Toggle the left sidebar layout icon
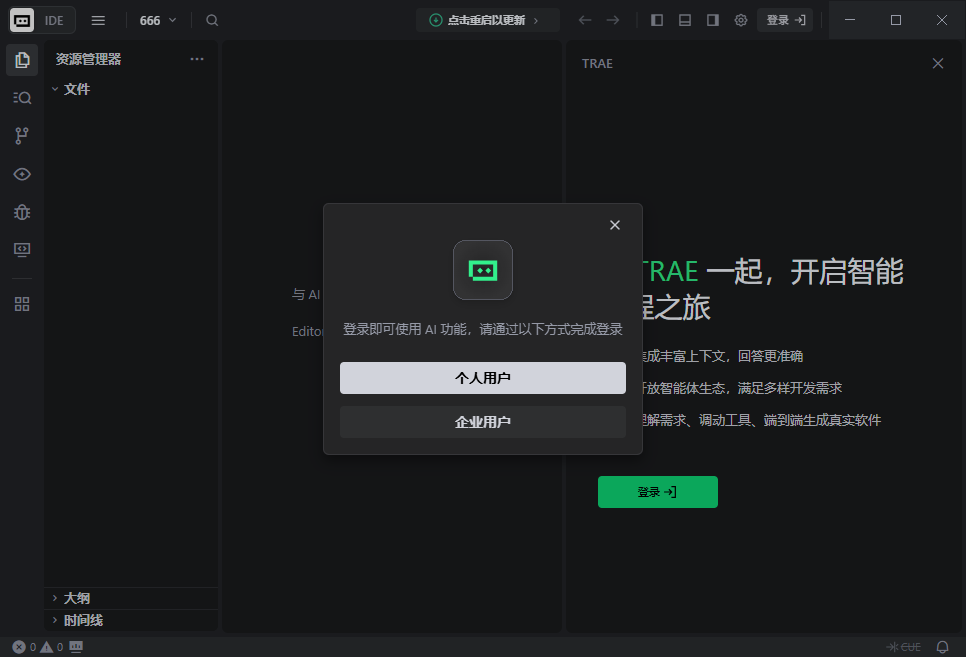The width and height of the screenshot is (966, 657). tap(657, 20)
